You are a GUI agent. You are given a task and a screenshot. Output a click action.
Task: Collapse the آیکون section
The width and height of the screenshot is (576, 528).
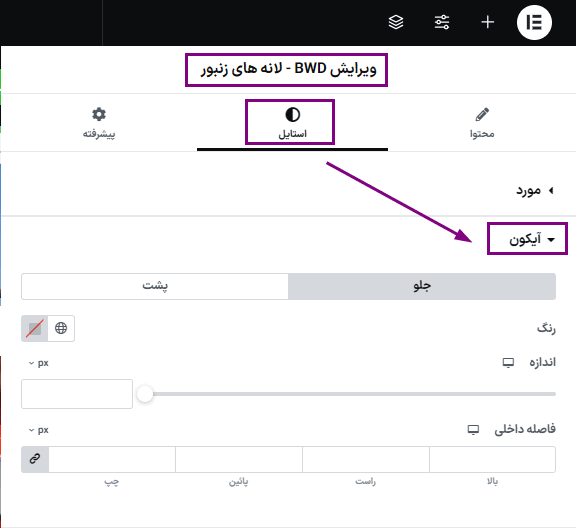pos(532,239)
